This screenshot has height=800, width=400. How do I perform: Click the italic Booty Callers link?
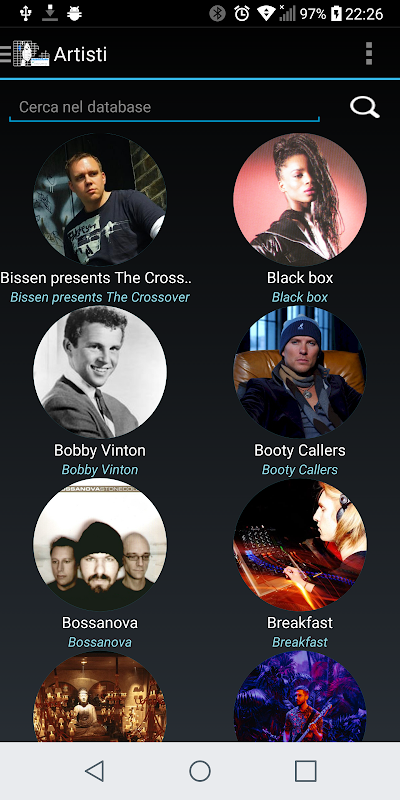(300, 469)
